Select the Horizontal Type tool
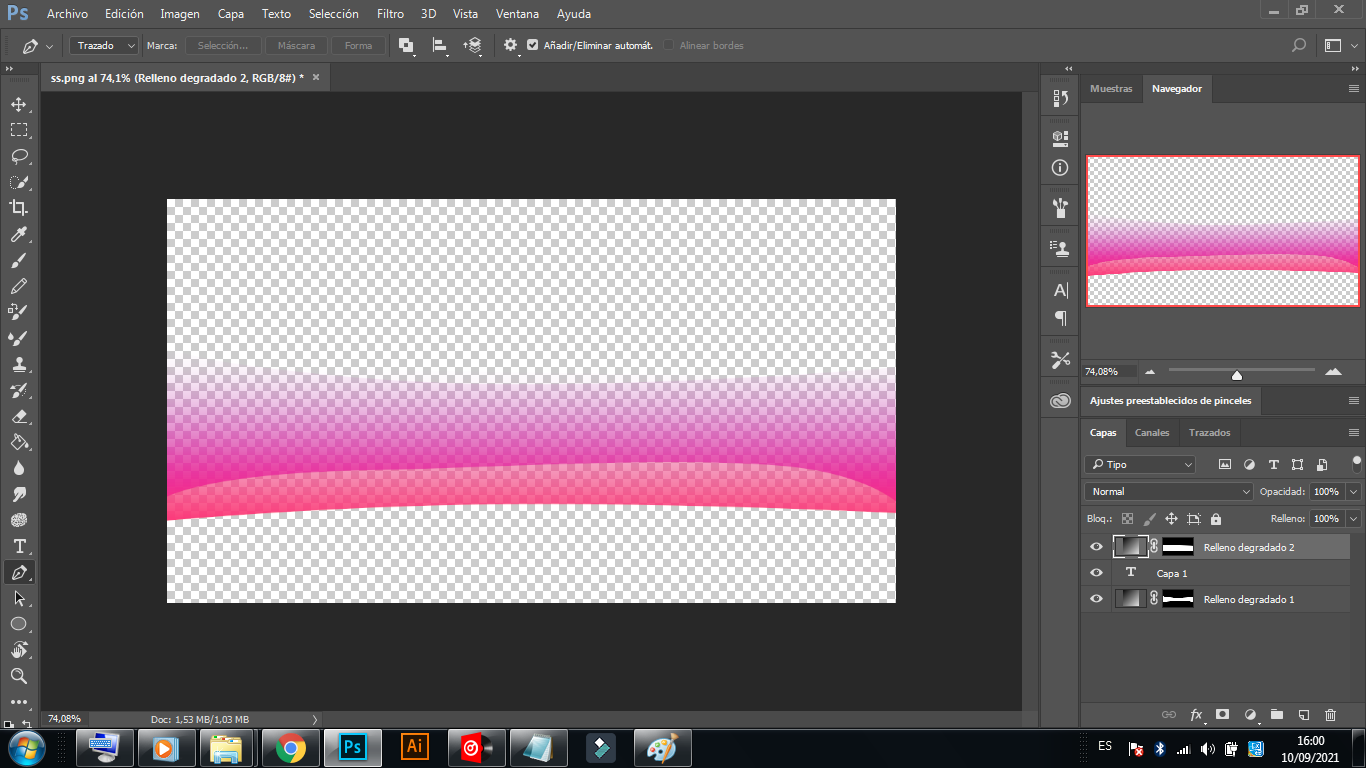The height and width of the screenshot is (768, 1366). pyautogui.click(x=19, y=546)
